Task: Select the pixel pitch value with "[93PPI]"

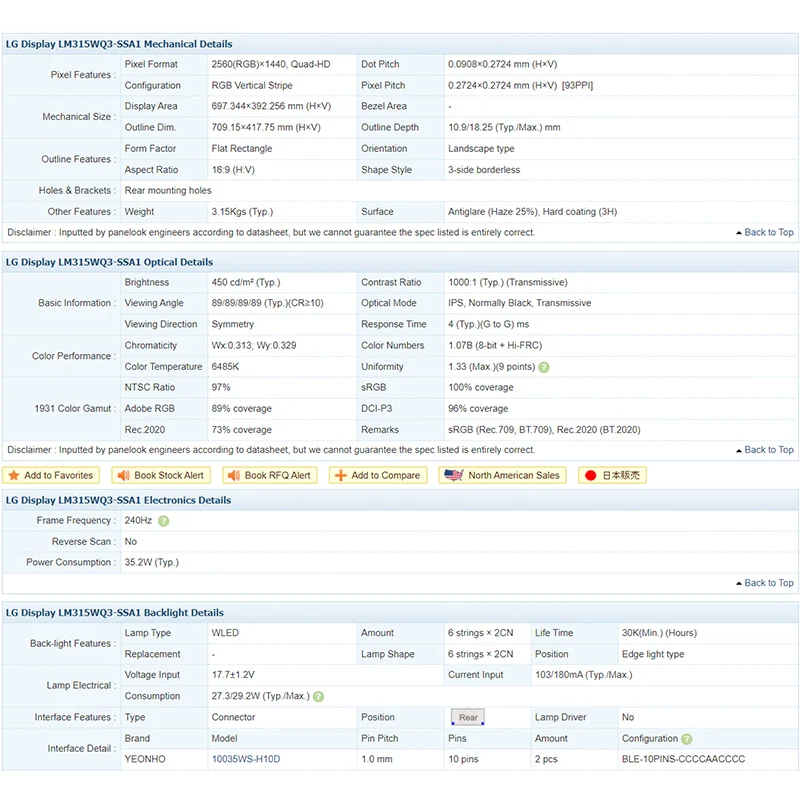Action: tap(520, 86)
